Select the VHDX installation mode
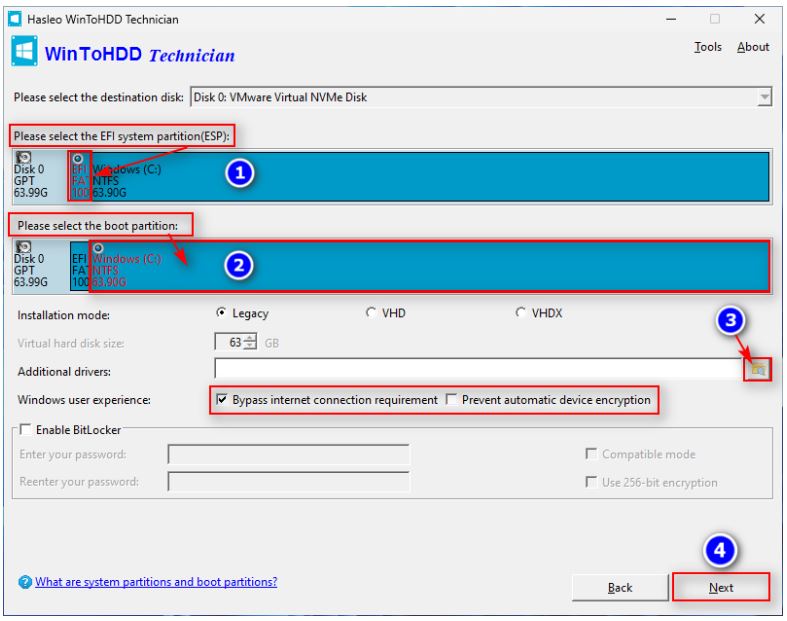 point(522,314)
